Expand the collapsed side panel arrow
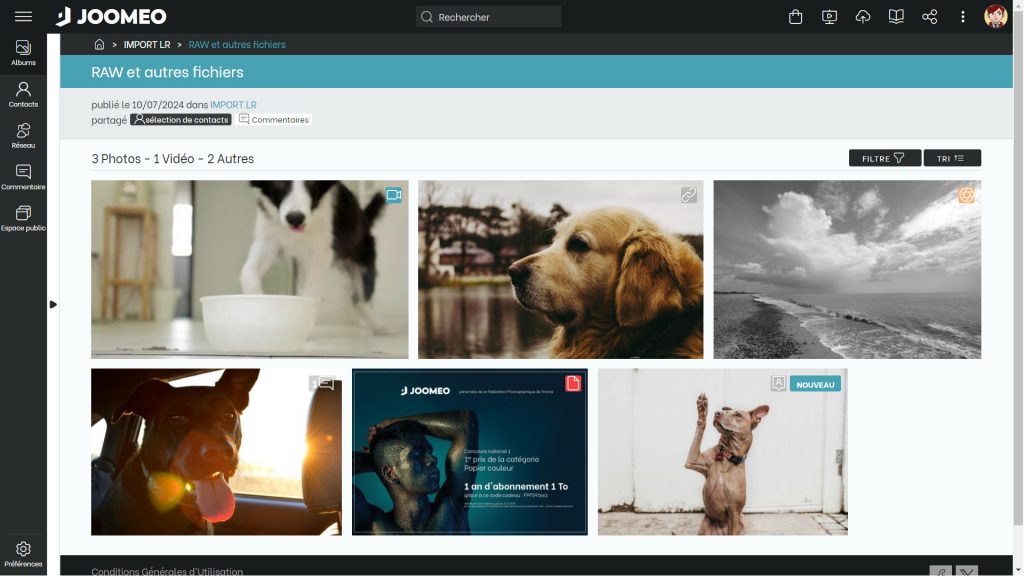The image size is (1024, 576). point(53,304)
